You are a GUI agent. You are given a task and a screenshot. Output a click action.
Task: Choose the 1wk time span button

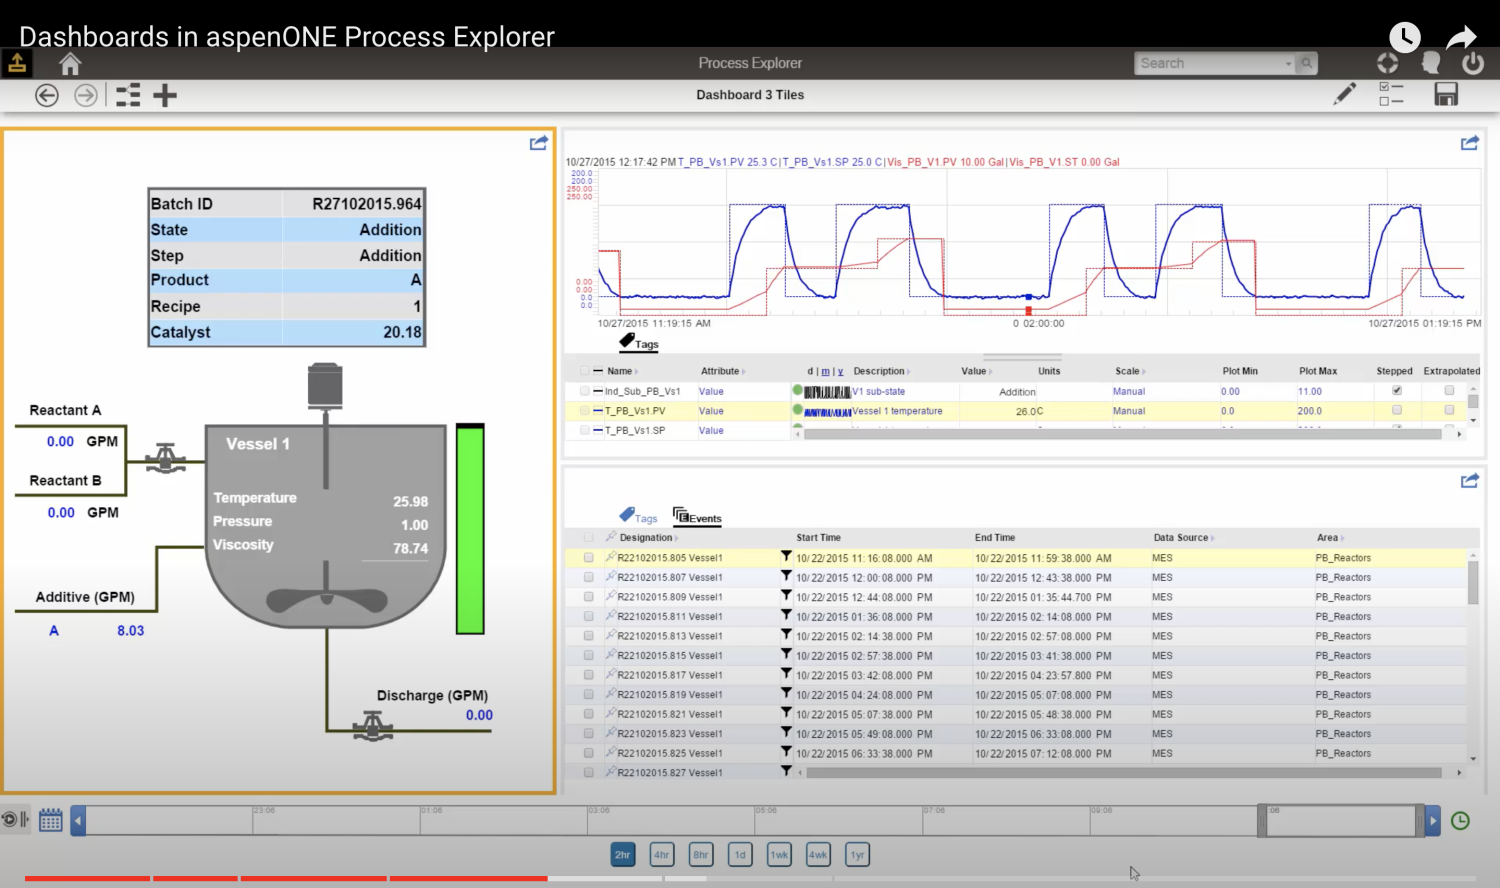point(779,855)
